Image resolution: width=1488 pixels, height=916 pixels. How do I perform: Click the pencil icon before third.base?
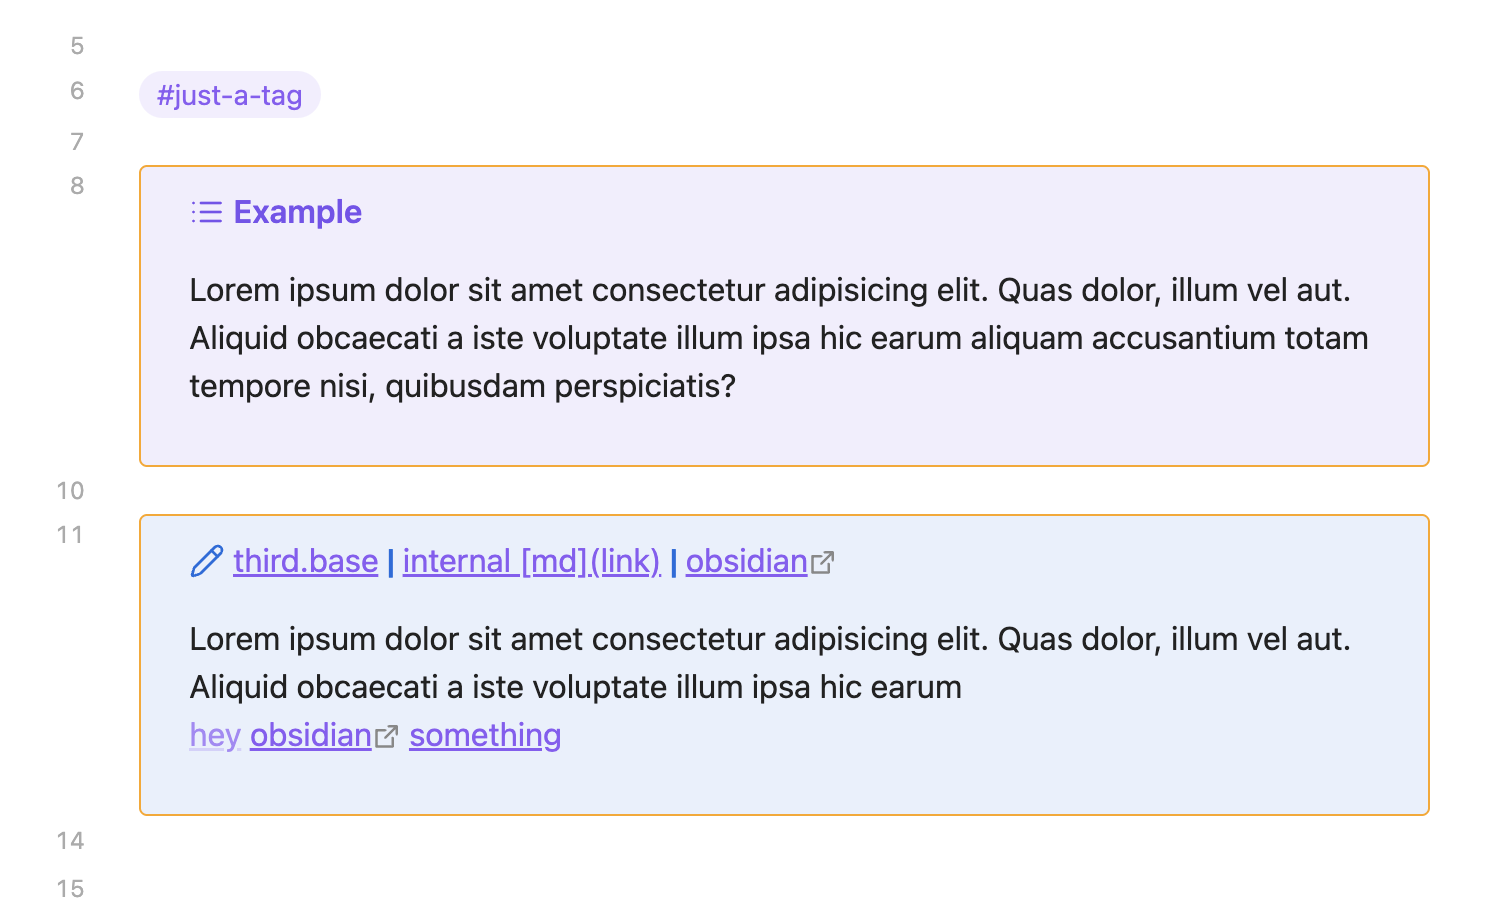tap(206, 561)
